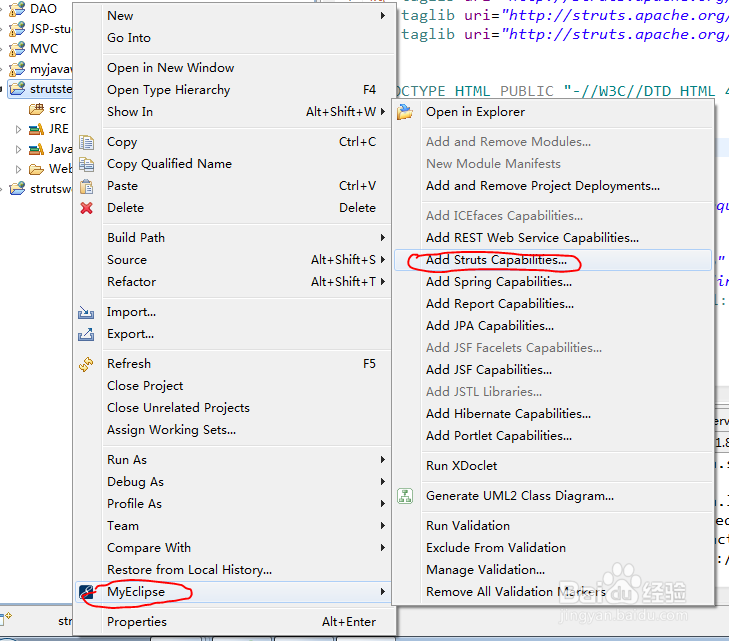This screenshot has width=729, height=641.
Task: Select Profile As entry
Action: pyautogui.click(x=234, y=504)
